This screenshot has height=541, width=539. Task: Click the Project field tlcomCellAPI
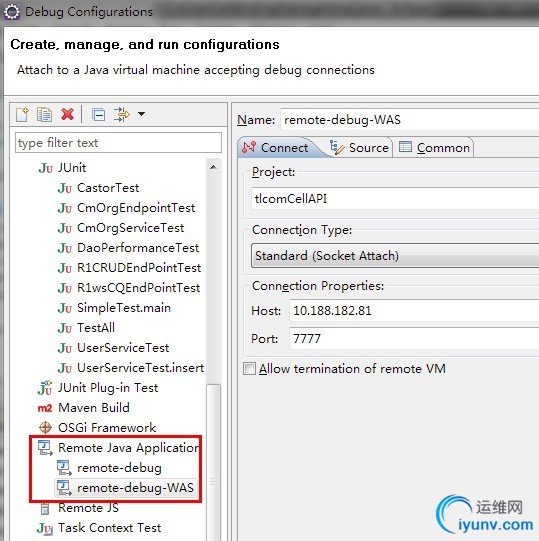395,198
